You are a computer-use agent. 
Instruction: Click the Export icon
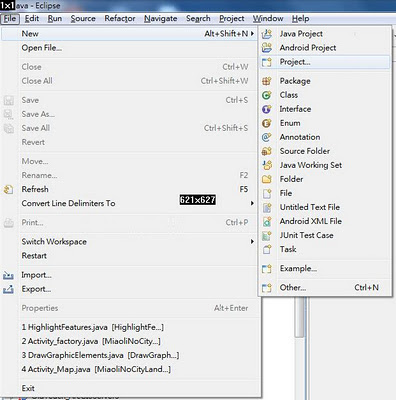pyautogui.click(x=8, y=289)
